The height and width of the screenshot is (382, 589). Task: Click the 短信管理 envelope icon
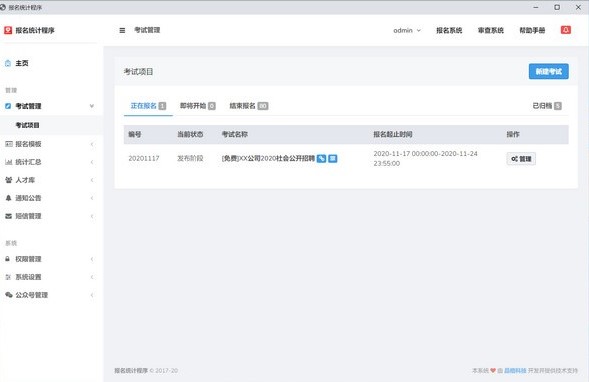tap(9, 216)
